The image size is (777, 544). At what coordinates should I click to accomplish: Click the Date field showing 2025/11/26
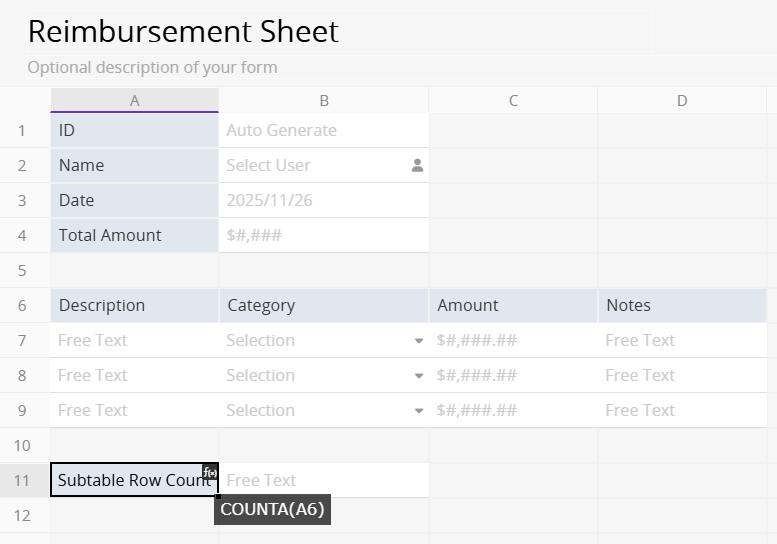tap(322, 200)
